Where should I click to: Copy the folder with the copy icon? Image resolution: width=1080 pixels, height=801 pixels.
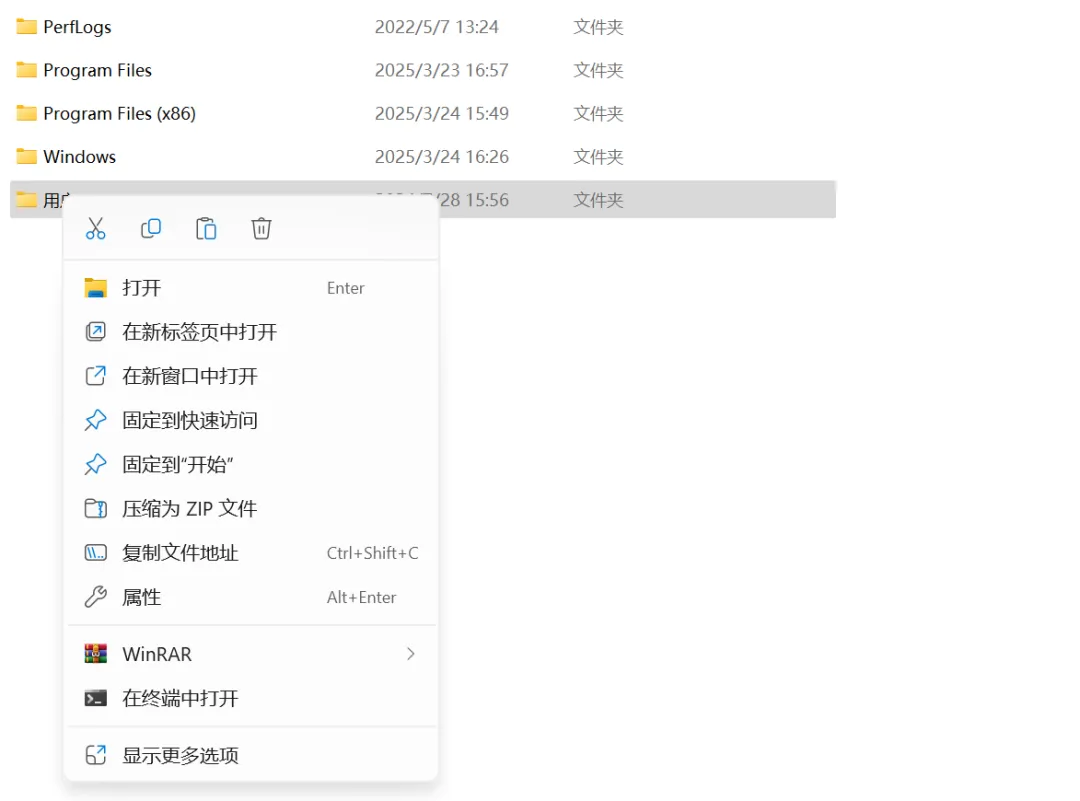pyautogui.click(x=151, y=228)
